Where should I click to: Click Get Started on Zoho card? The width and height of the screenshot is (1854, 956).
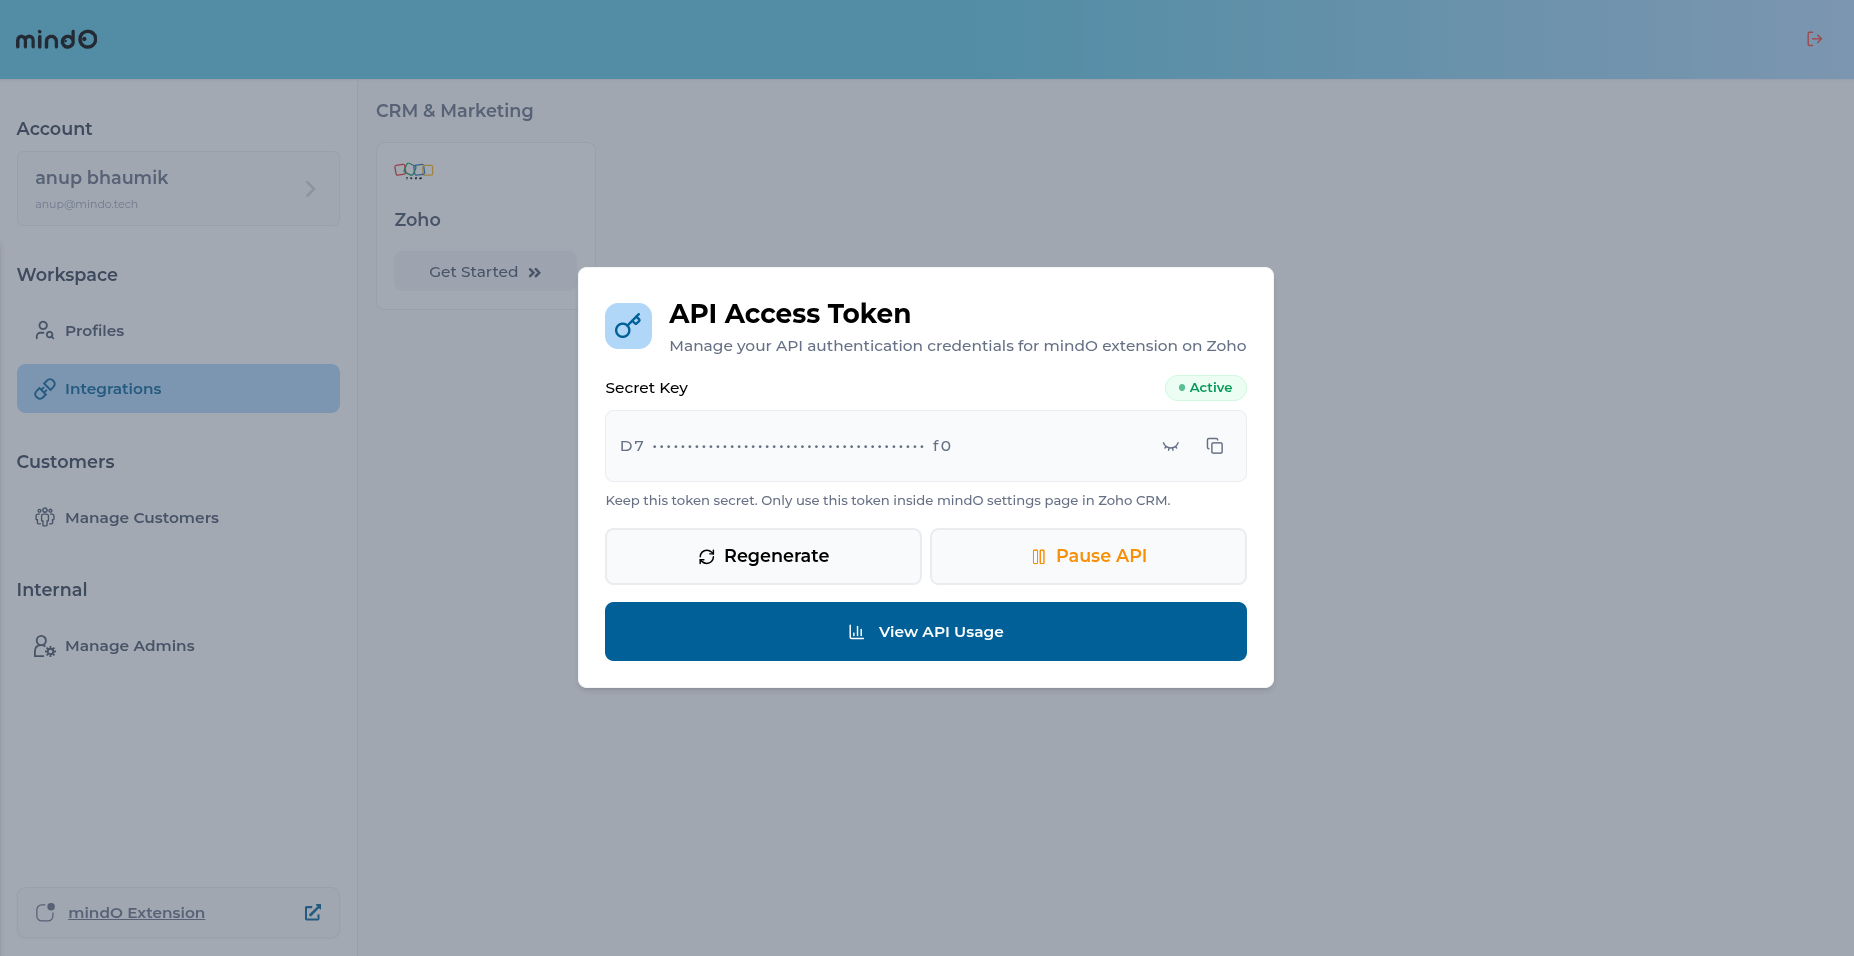[x=485, y=272]
